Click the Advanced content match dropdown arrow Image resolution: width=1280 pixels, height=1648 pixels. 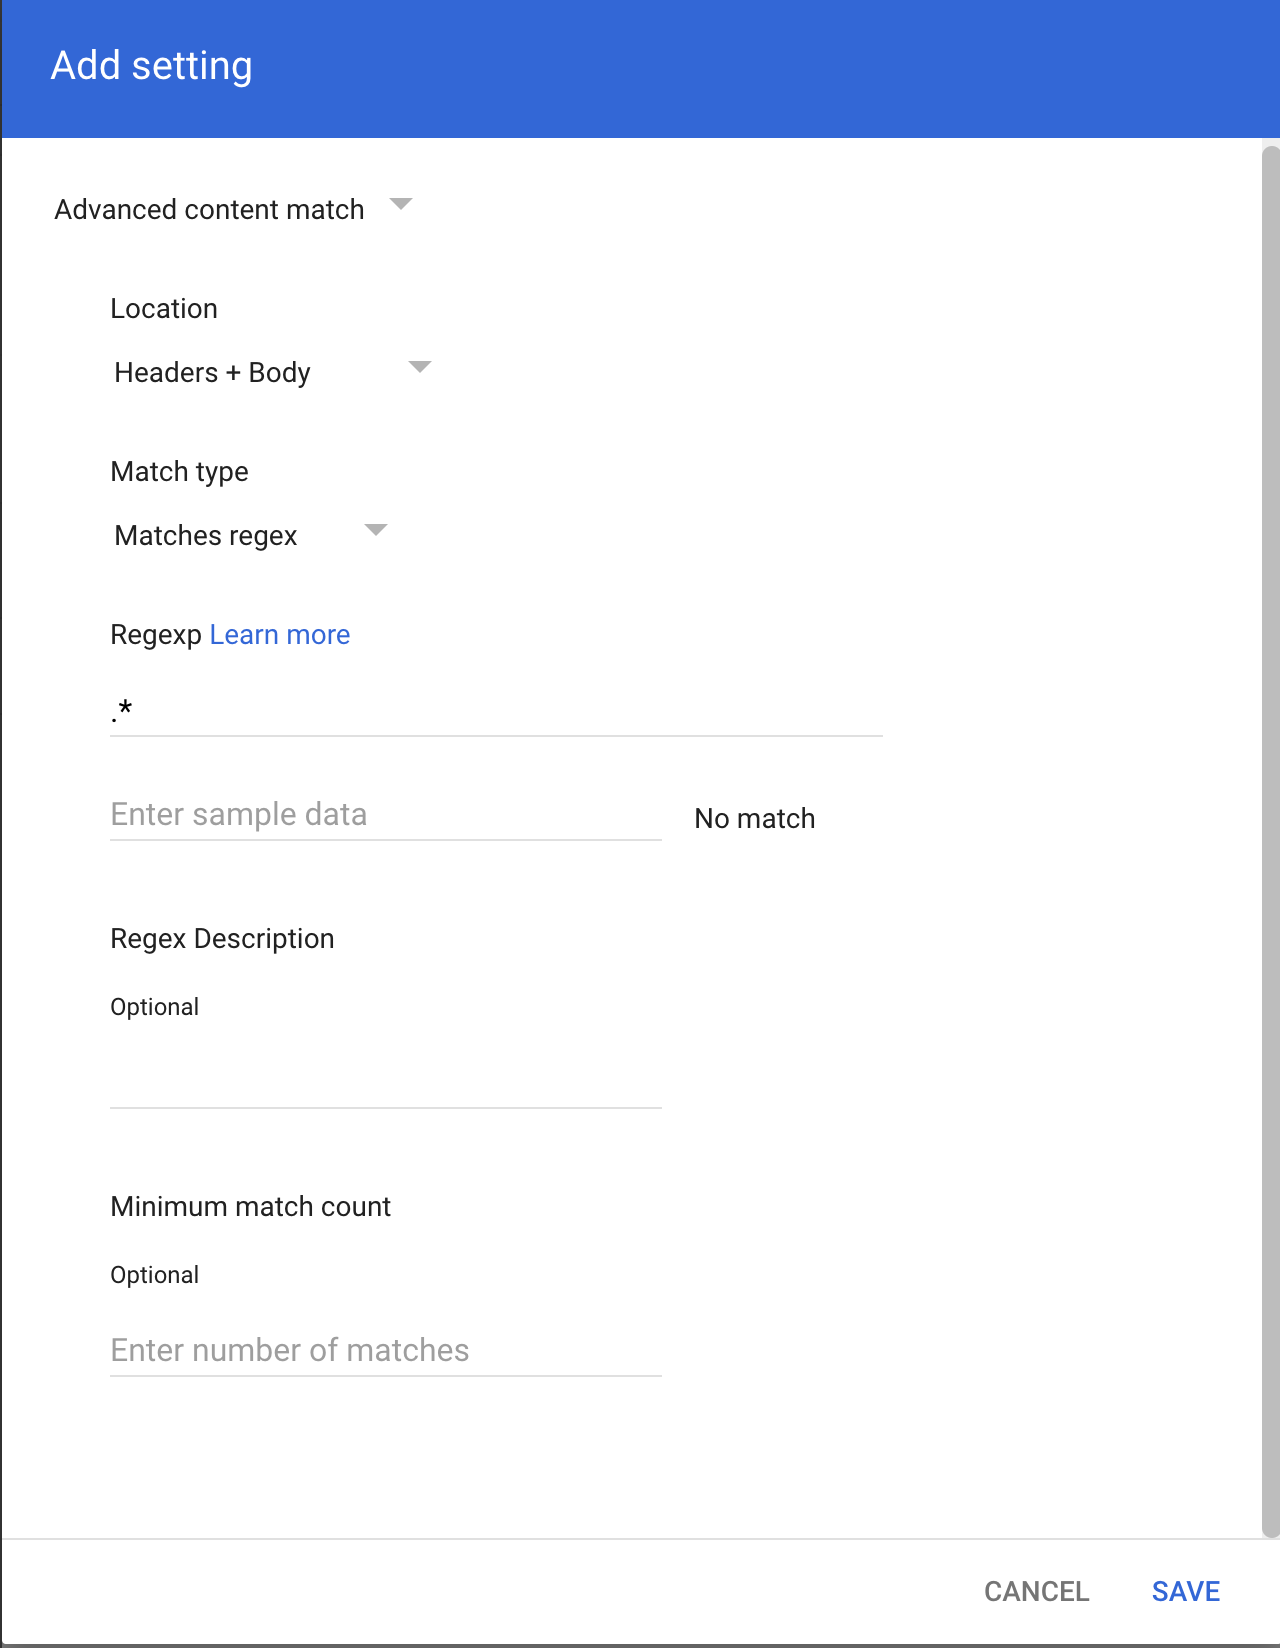tap(403, 205)
